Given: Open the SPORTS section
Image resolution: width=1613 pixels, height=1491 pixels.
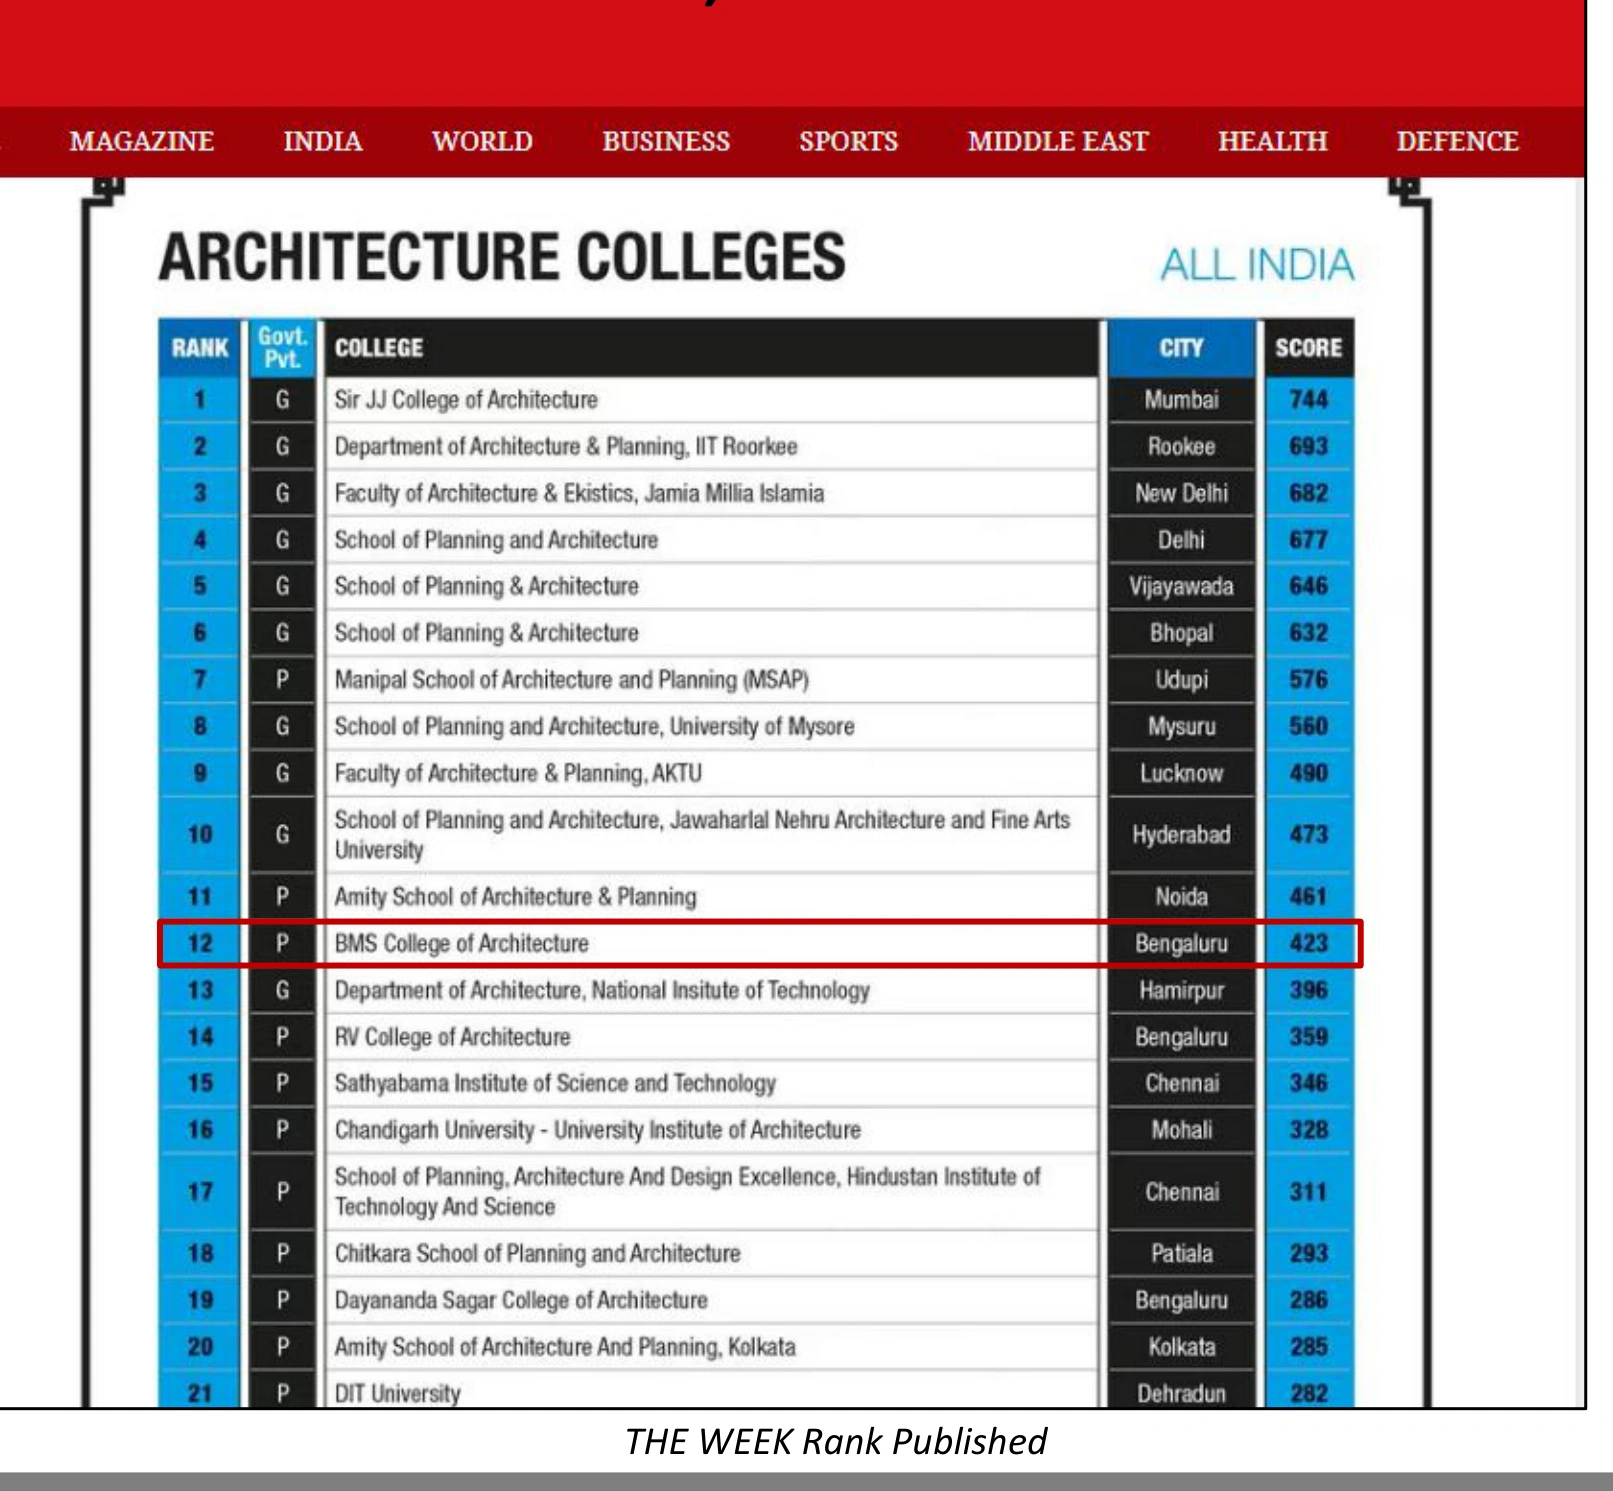Looking at the screenshot, I should pos(848,141).
